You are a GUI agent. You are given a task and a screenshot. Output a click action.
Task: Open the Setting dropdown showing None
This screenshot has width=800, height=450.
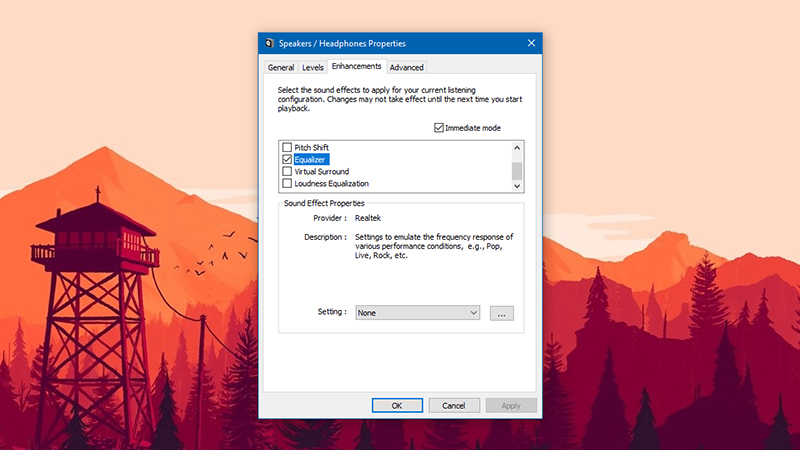coord(417,313)
